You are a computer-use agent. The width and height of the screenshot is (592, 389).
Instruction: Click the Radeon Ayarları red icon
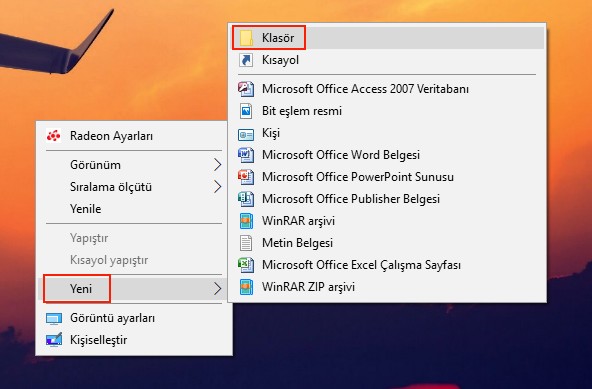(53, 136)
